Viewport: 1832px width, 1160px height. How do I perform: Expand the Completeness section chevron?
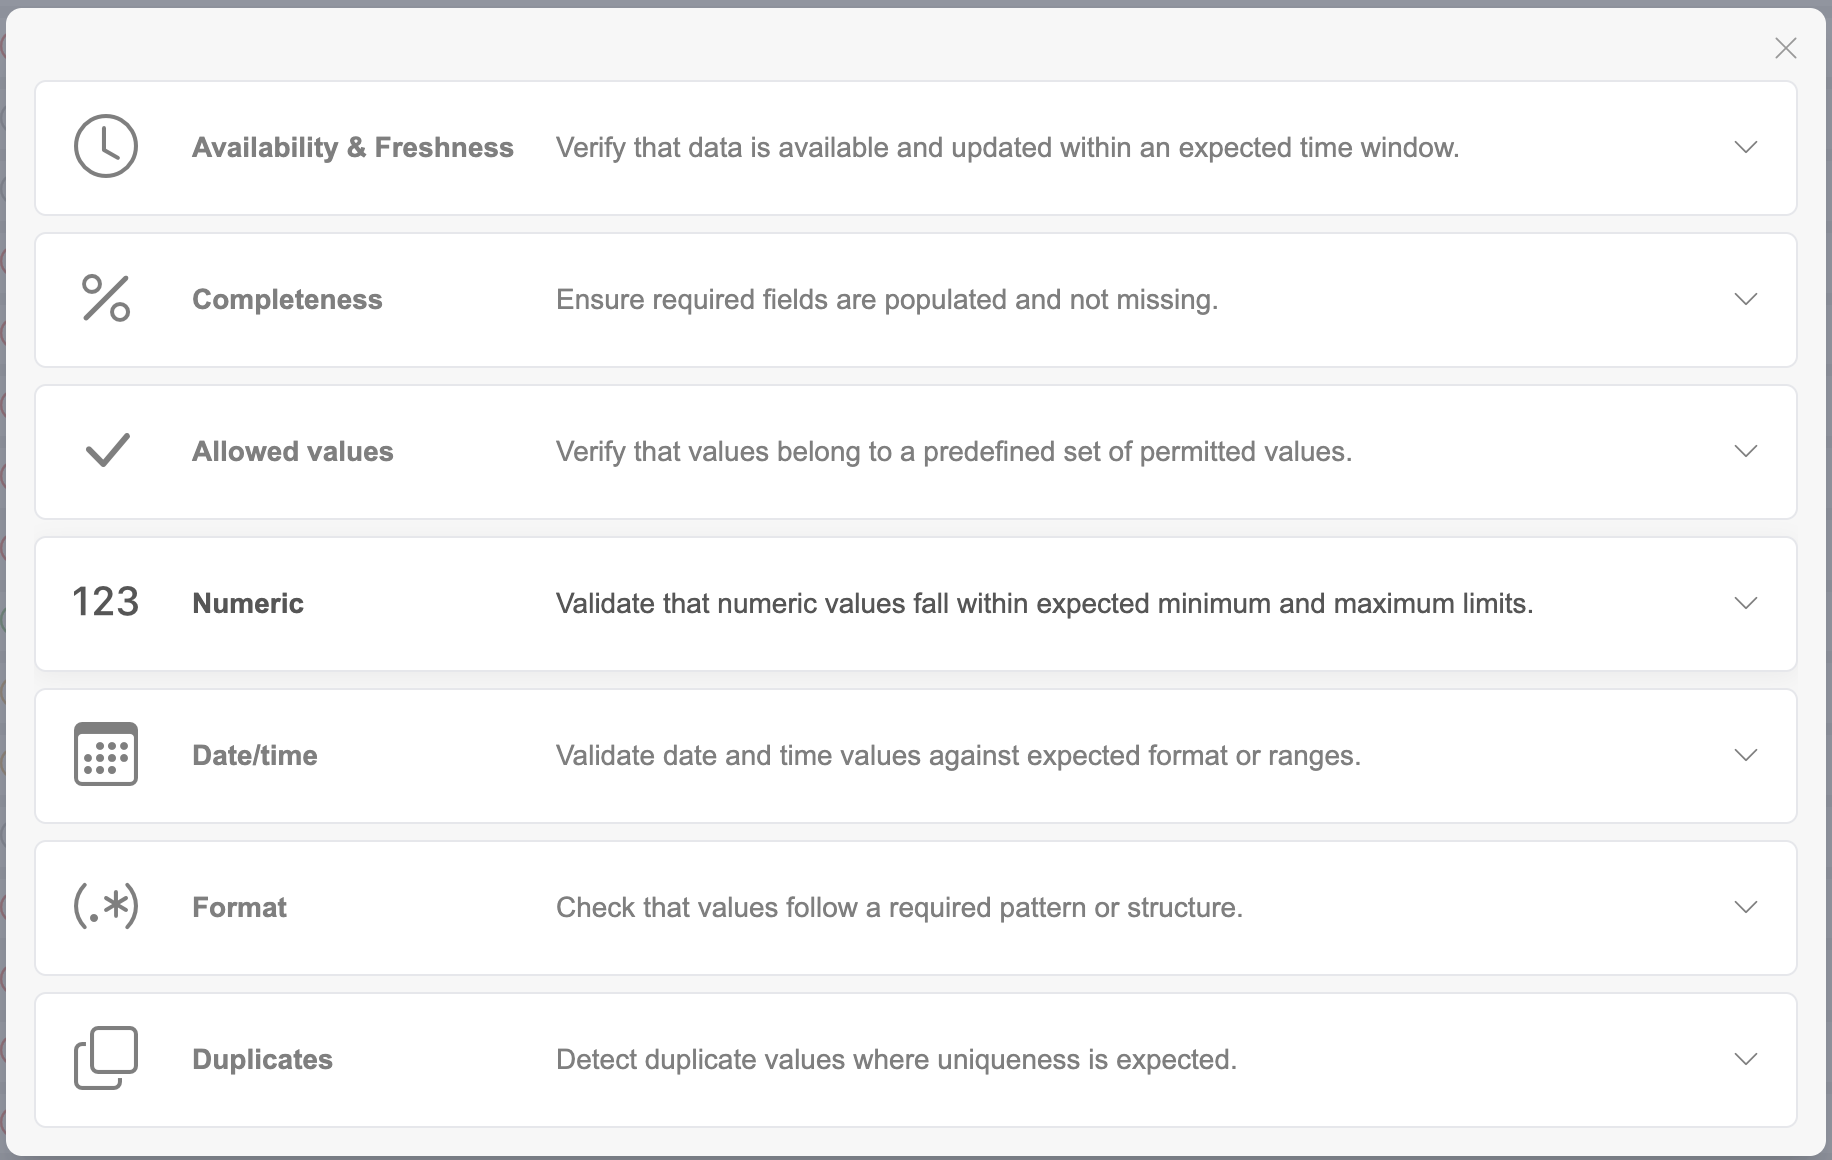click(x=1745, y=300)
